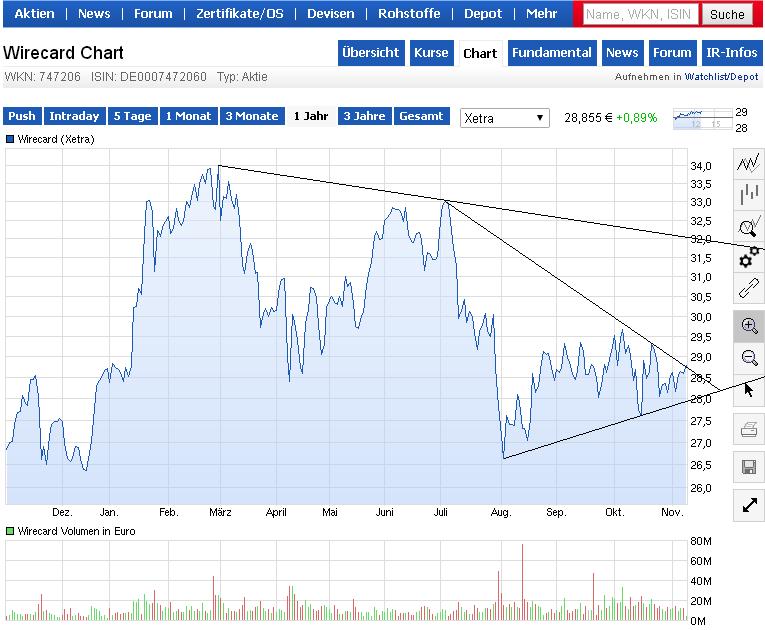The image size is (765, 630).
Task: Expand chart to fullscreen arrow icon
Action: pyautogui.click(x=748, y=505)
